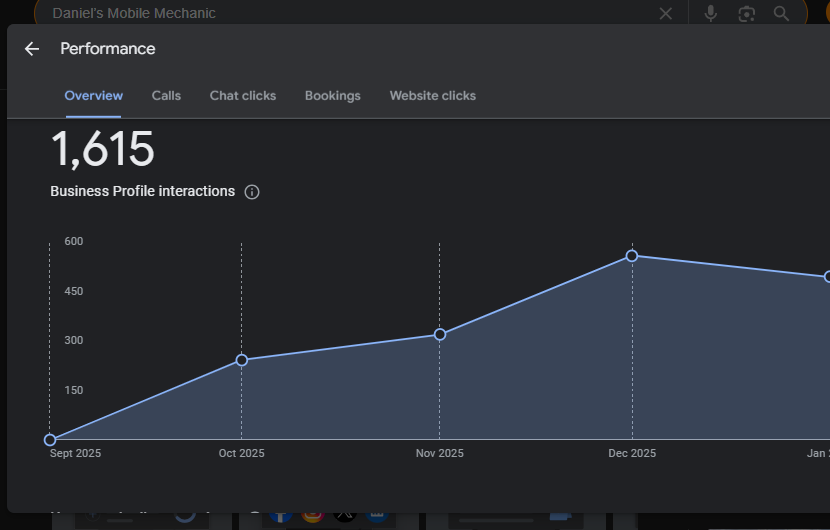Click the back arrow beside Performance
The width and height of the screenshot is (830, 530).
pyautogui.click(x=32, y=49)
